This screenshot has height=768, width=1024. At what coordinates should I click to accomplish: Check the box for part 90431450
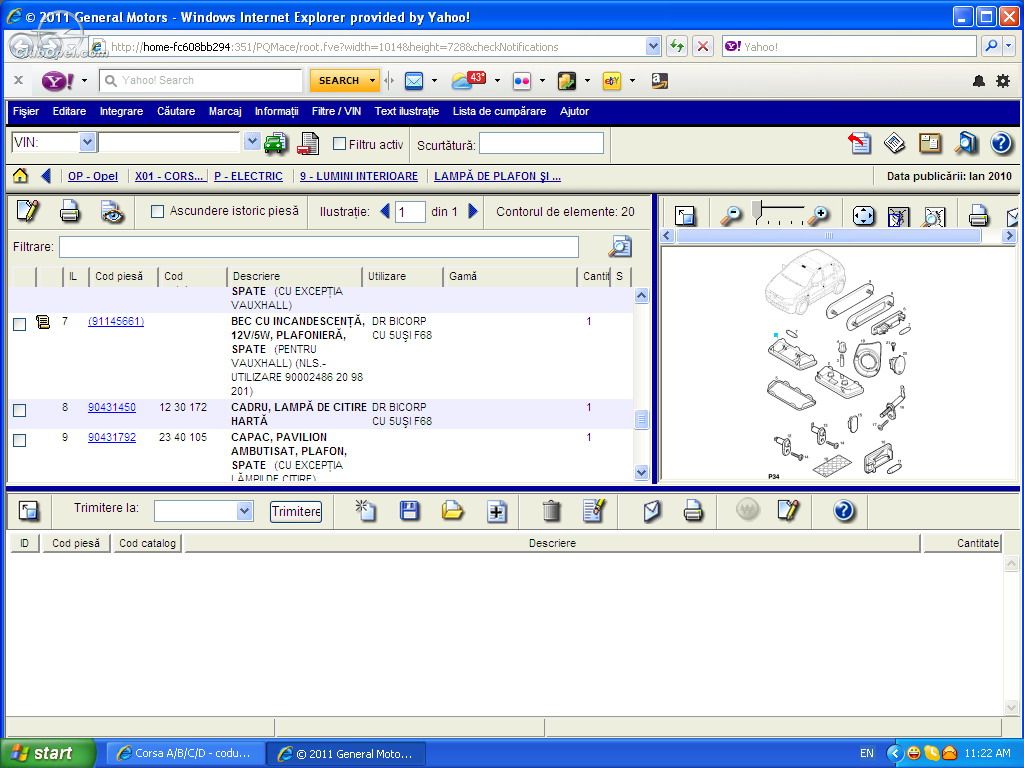coord(20,410)
